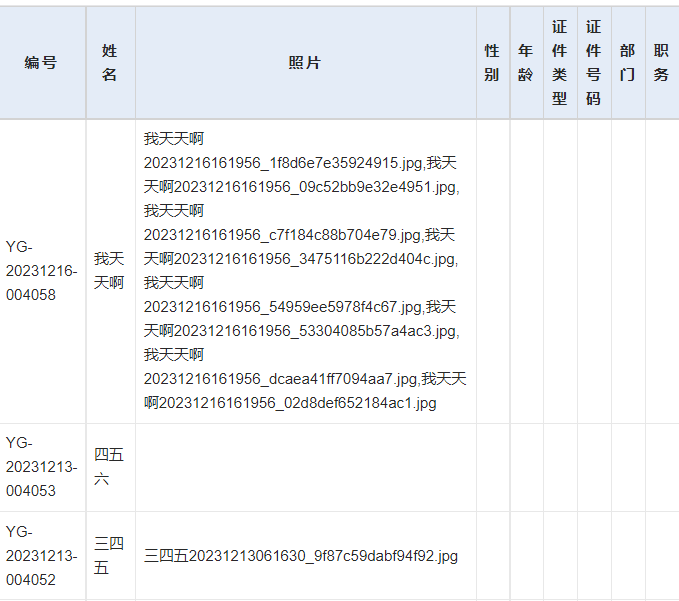This screenshot has height=601, width=679.
Task: Click the name cell 我天天啊
Action: (110, 271)
